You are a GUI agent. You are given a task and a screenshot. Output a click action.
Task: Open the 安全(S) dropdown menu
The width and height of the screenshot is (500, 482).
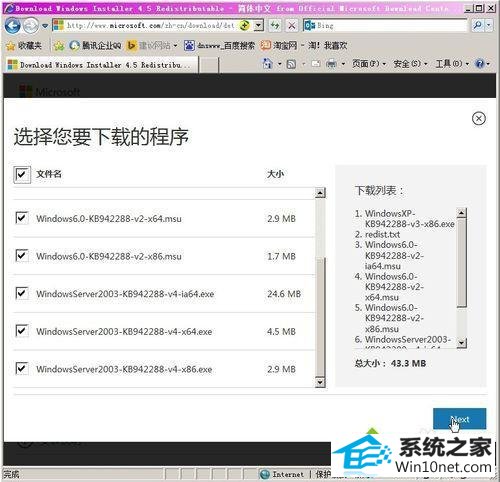[410, 63]
